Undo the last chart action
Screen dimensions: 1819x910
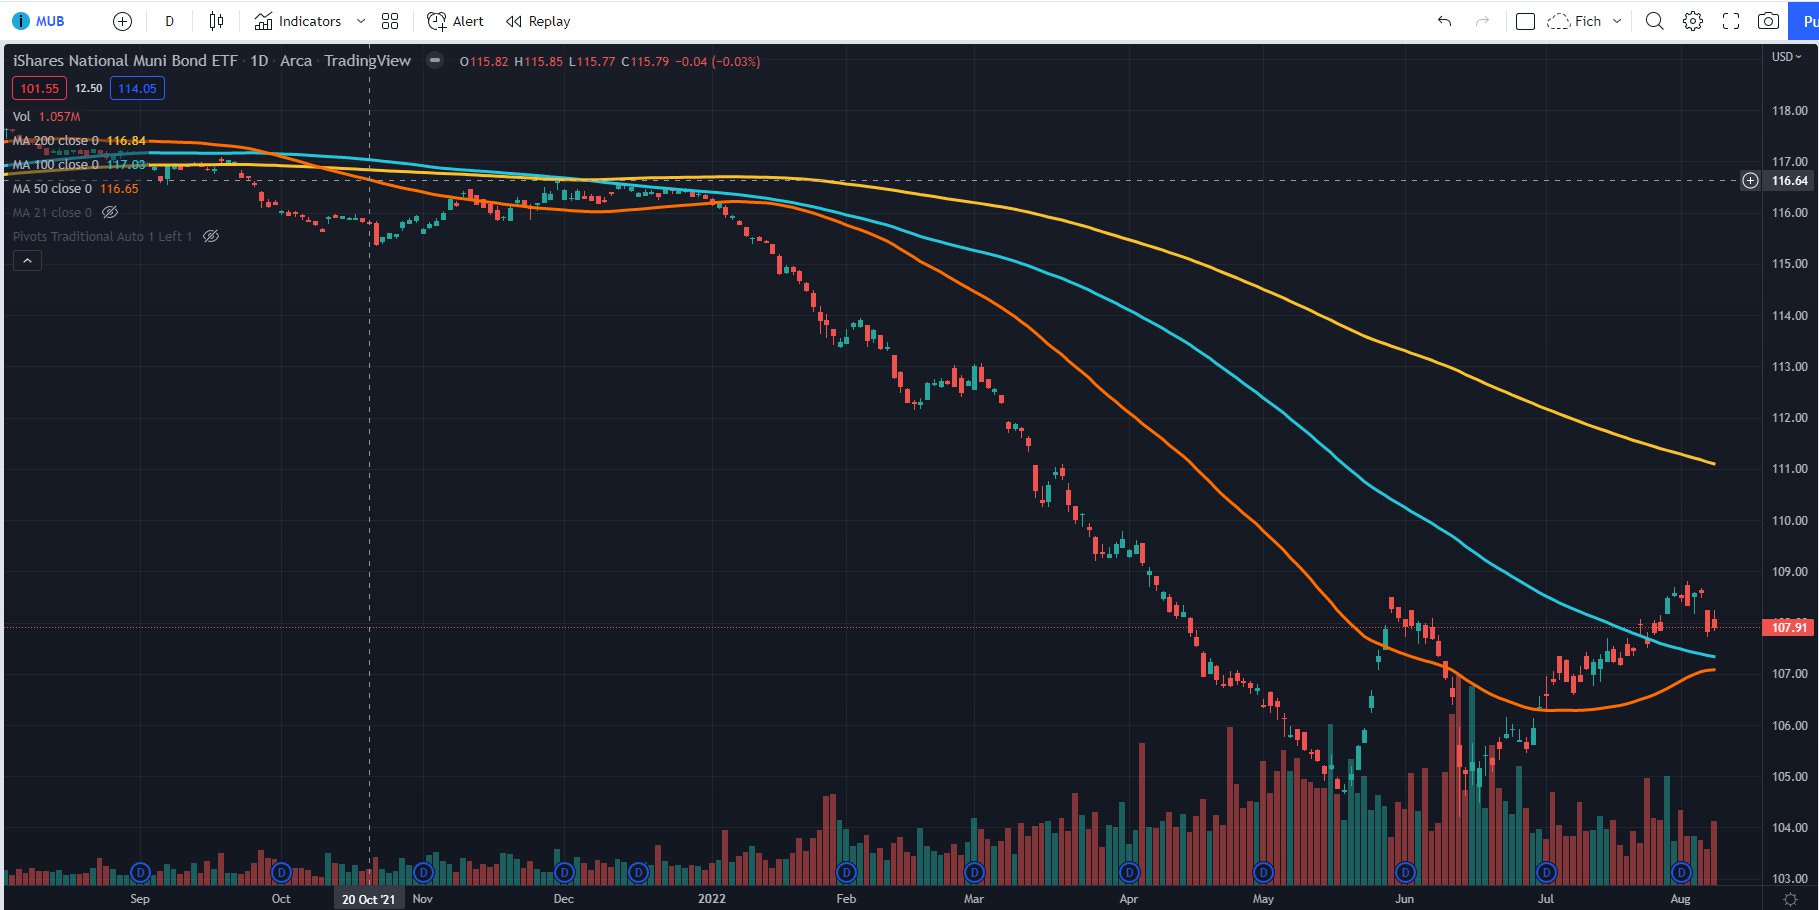1444,21
